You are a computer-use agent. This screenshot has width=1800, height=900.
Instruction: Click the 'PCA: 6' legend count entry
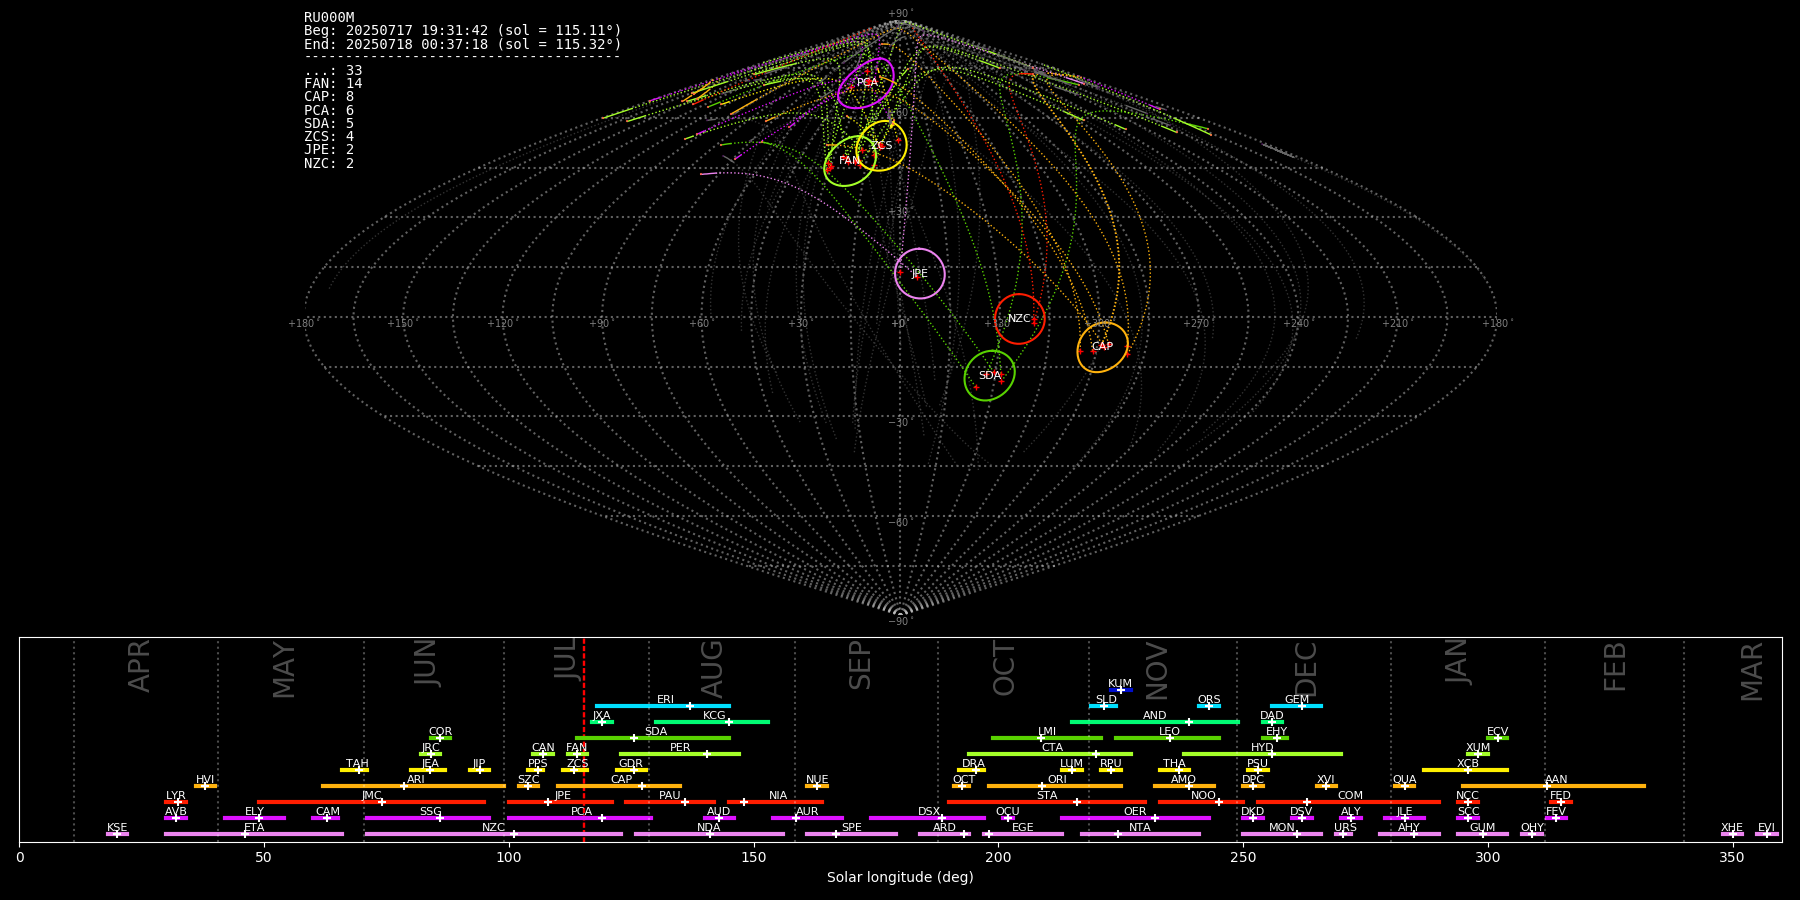pos(329,111)
